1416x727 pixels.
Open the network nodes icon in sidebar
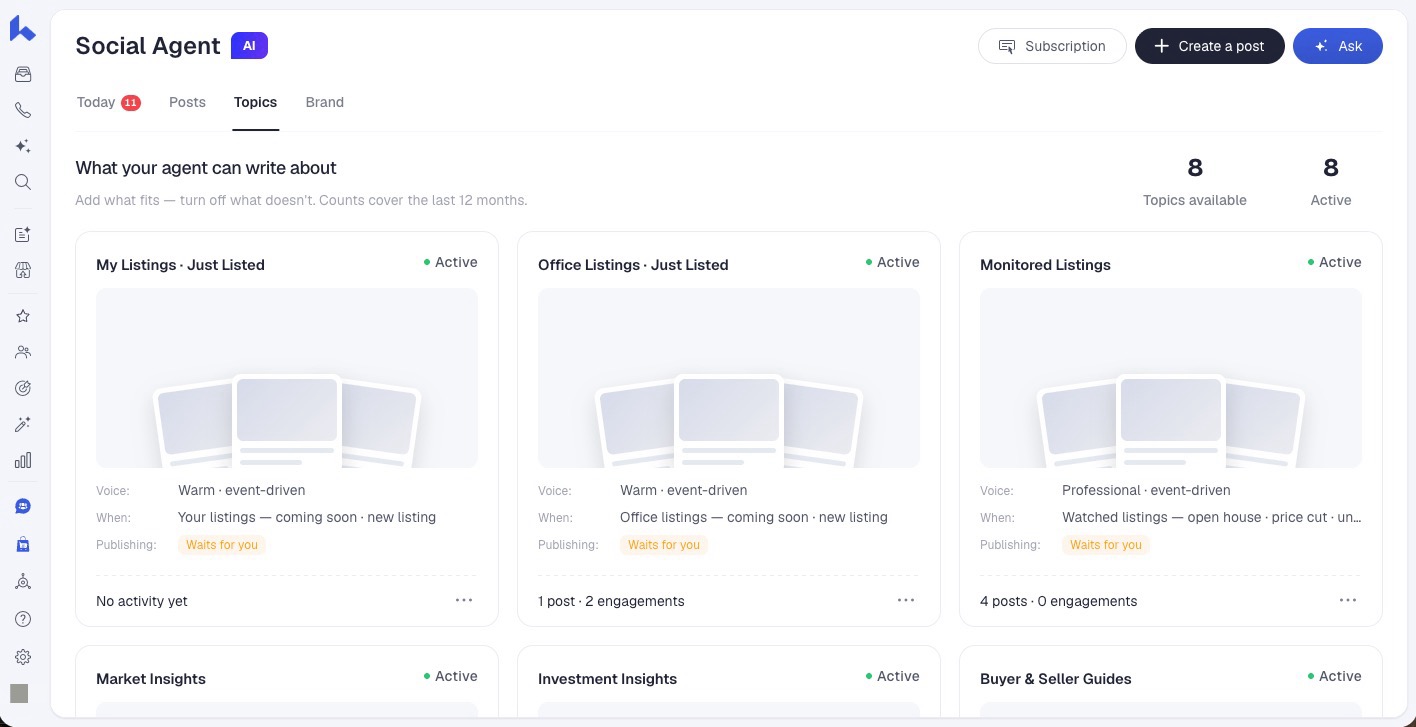click(x=22, y=581)
